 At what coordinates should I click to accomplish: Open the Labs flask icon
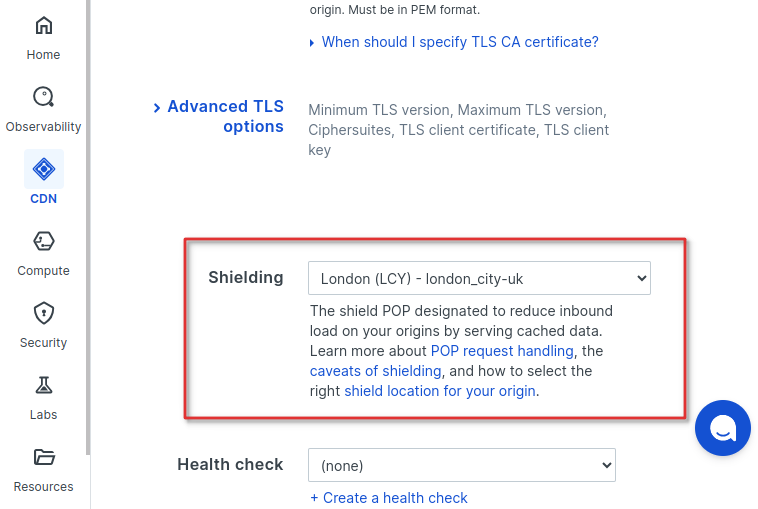pyautogui.click(x=44, y=385)
